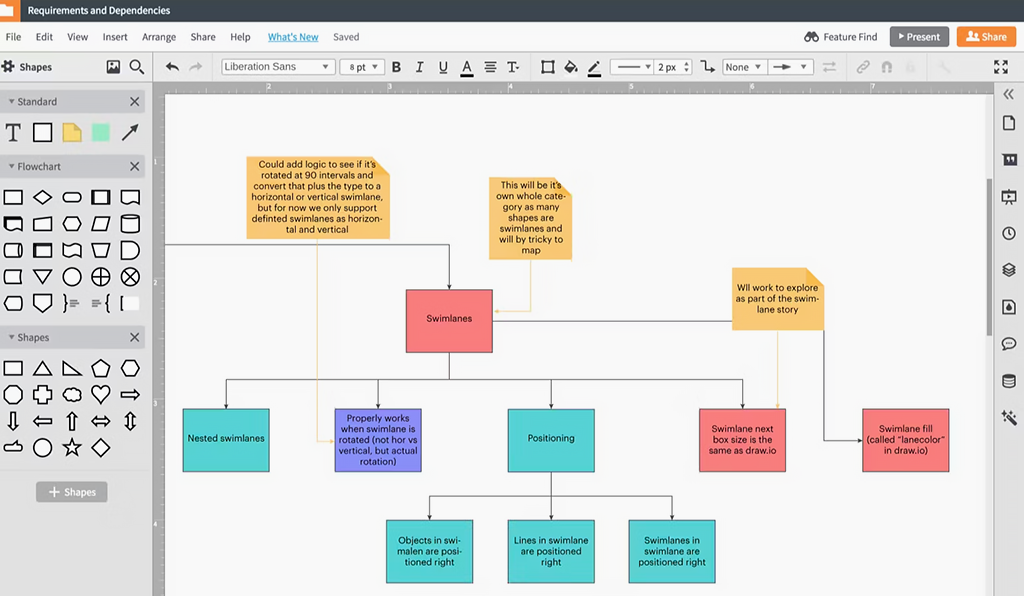Open the 8 pt font size dropdown
Screen dimensions: 1024x596
pos(361,67)
